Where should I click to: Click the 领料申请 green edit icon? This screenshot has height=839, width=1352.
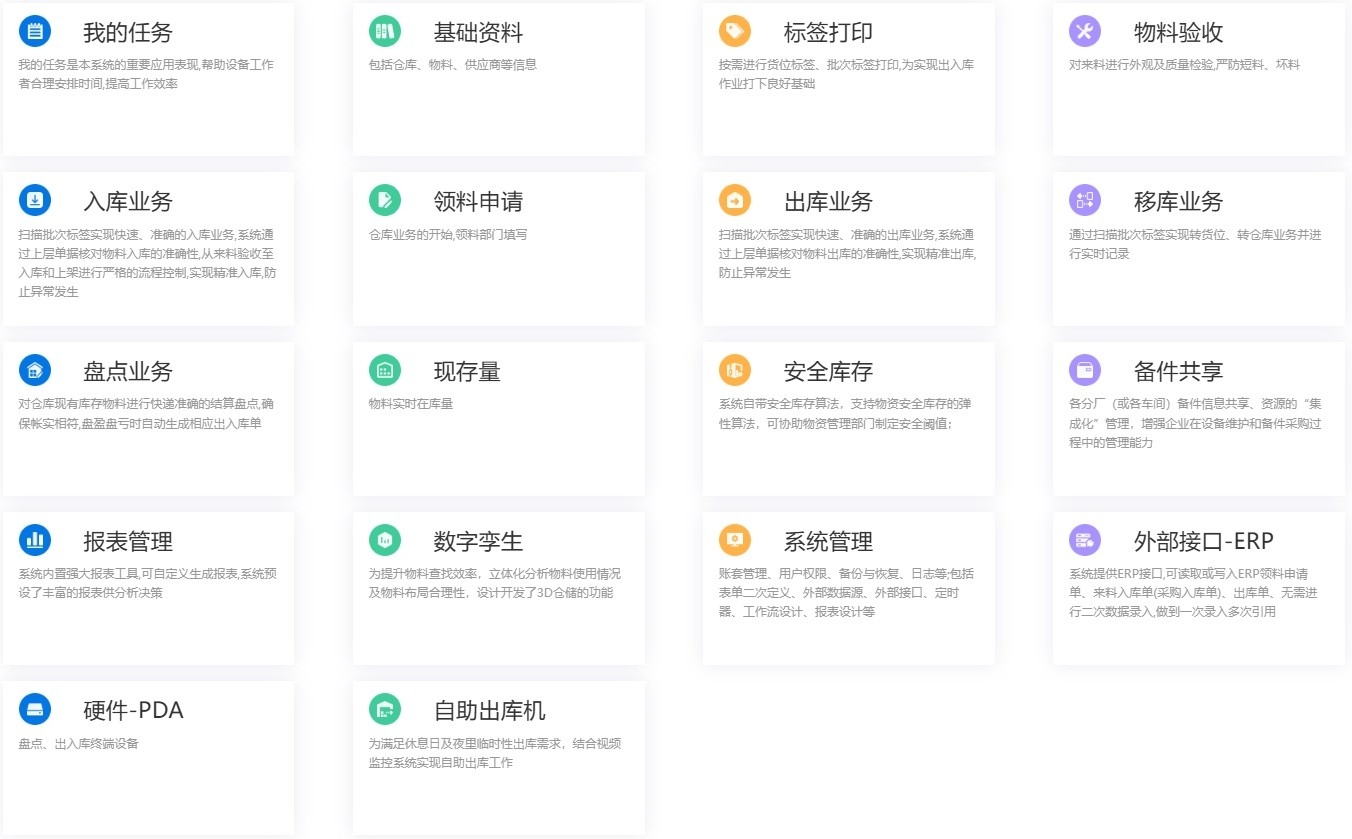point(385,201)
